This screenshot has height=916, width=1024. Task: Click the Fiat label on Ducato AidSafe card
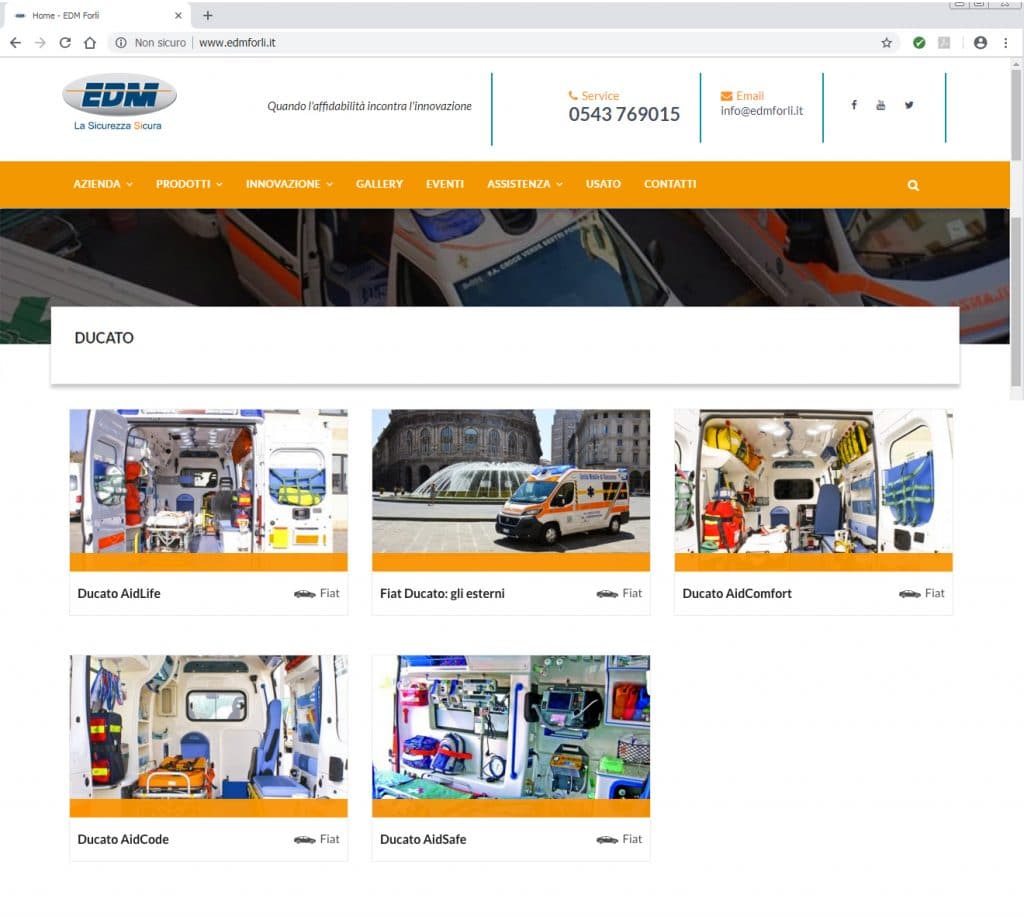tap(632, 840)
